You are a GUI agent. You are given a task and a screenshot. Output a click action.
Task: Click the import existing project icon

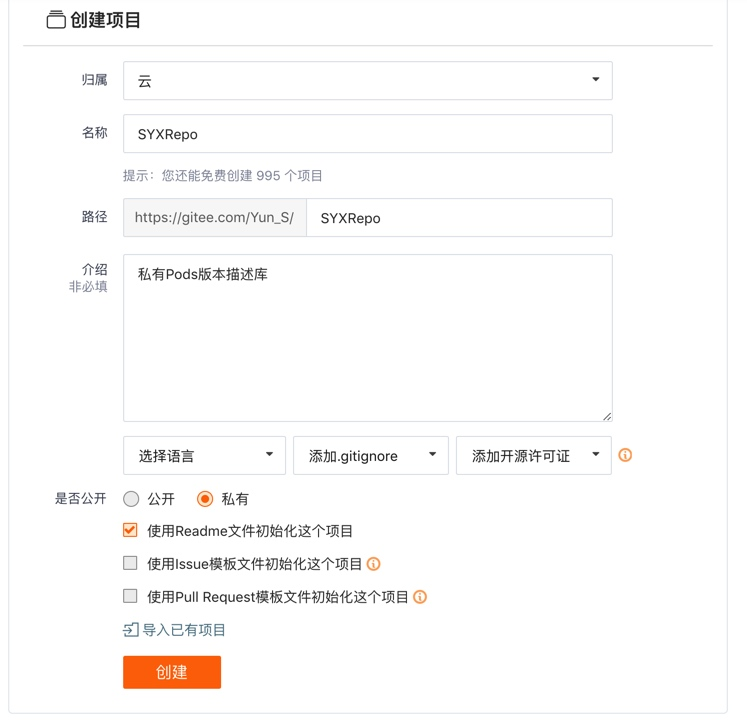pos(130,630)
